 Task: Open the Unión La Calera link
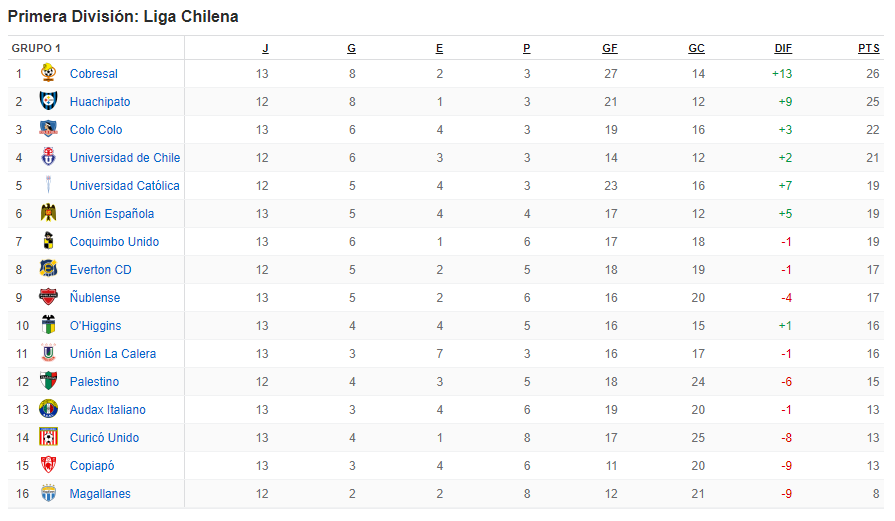pyautogui.click(x=112, y=353)
